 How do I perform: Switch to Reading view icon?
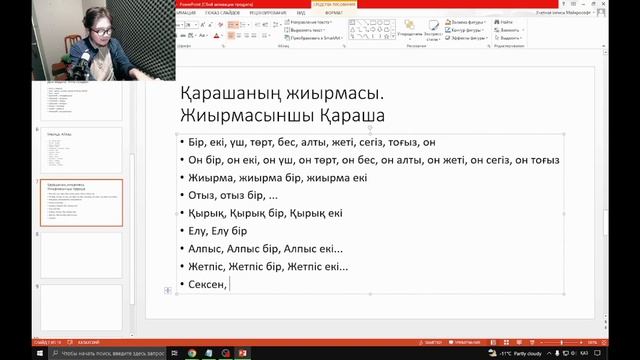(x=519, y=342)
